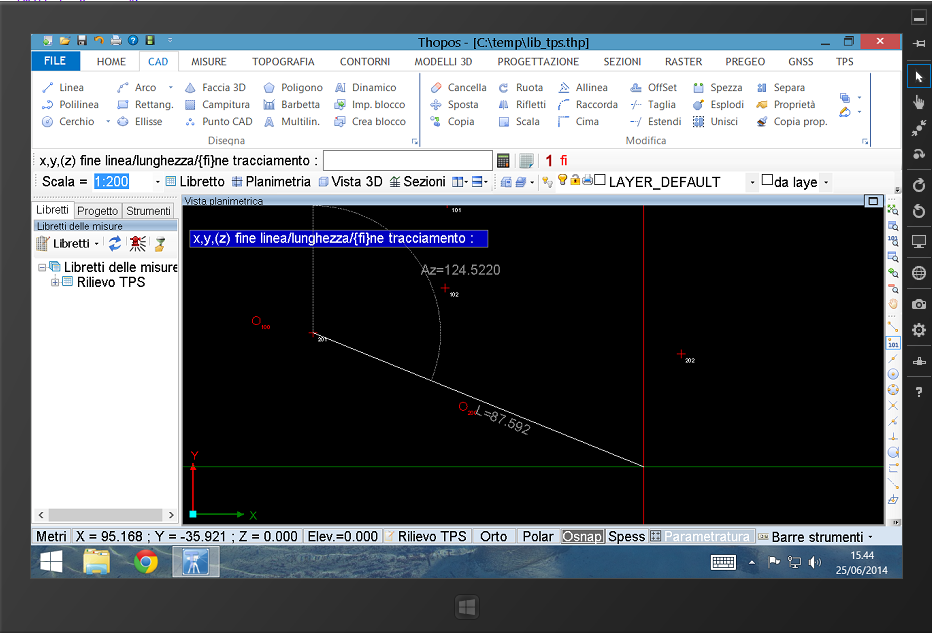Use the Cancella erase tool
932x633 pixels.
458,87
